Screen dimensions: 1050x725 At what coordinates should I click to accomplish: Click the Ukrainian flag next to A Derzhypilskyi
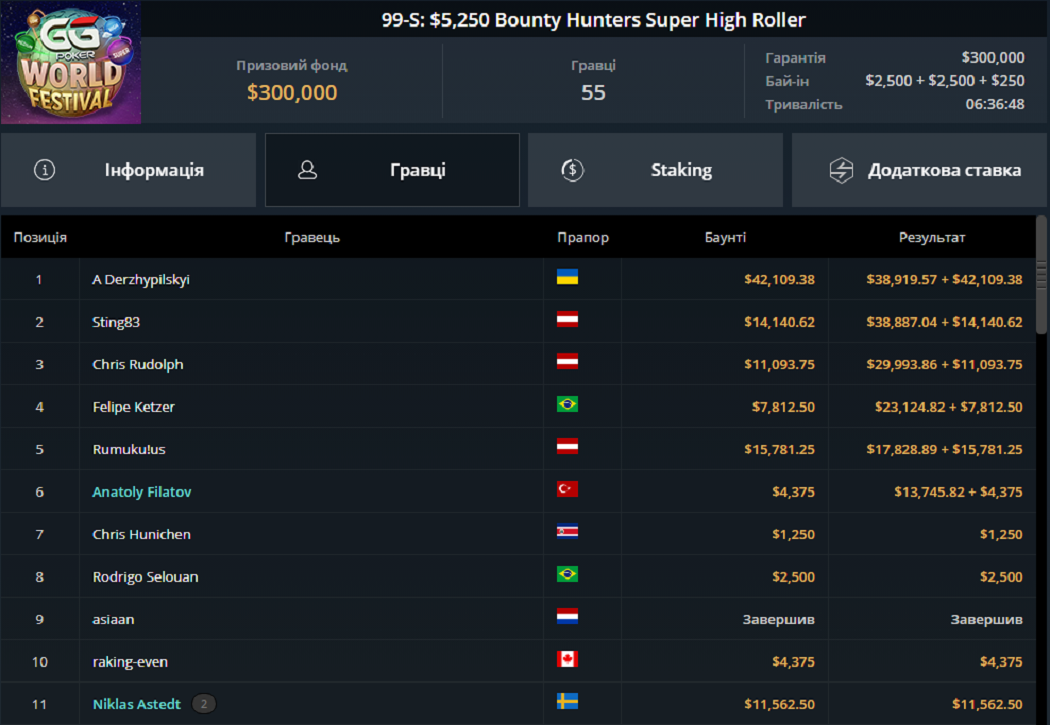click(x=567, y=279)
